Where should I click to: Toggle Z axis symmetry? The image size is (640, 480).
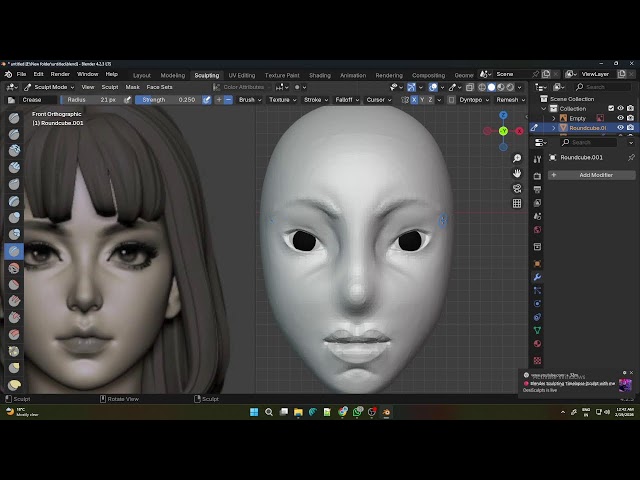click(x=430, y=100)
